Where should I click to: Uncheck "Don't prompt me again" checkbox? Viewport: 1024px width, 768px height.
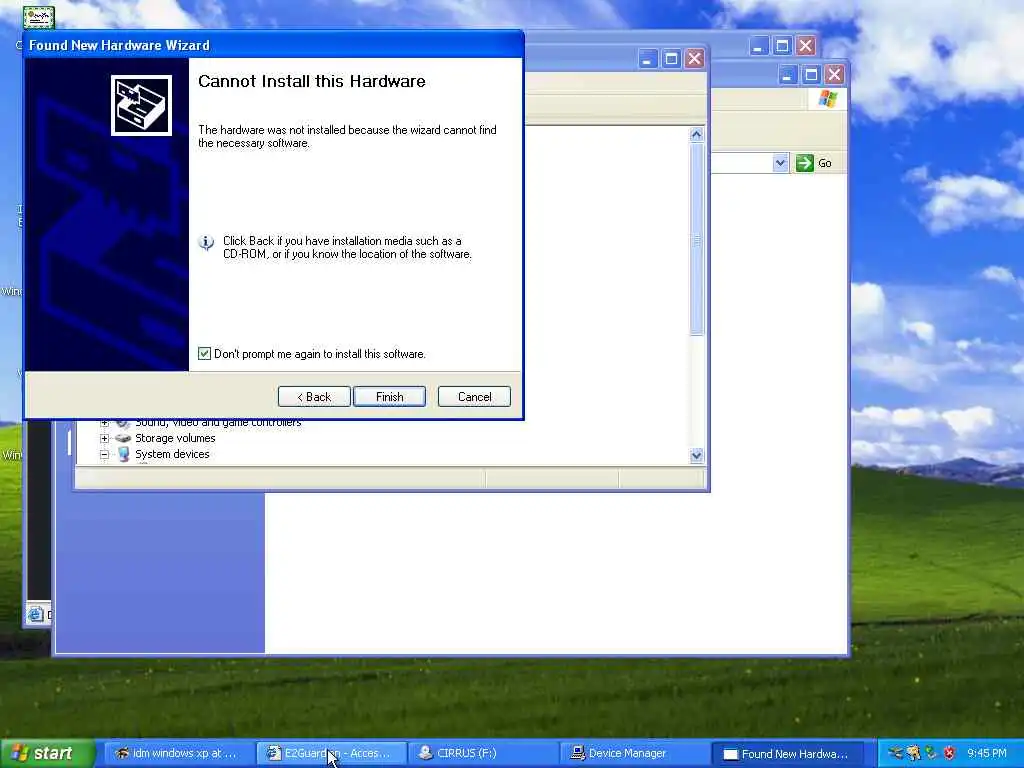(204, 353)
